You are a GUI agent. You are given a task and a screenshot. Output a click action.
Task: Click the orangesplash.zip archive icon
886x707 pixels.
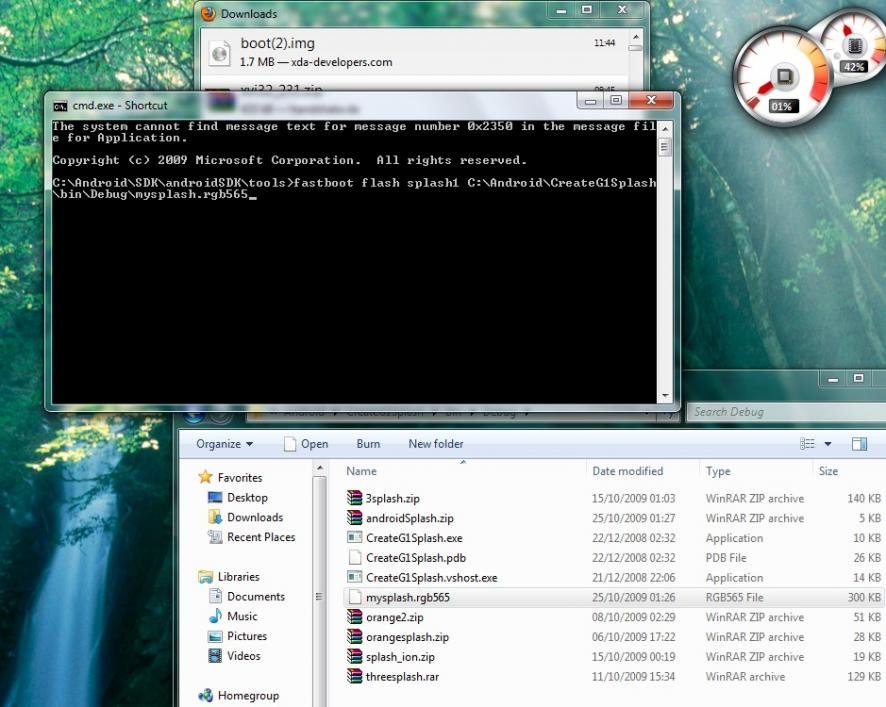click(x=354, y=636)
